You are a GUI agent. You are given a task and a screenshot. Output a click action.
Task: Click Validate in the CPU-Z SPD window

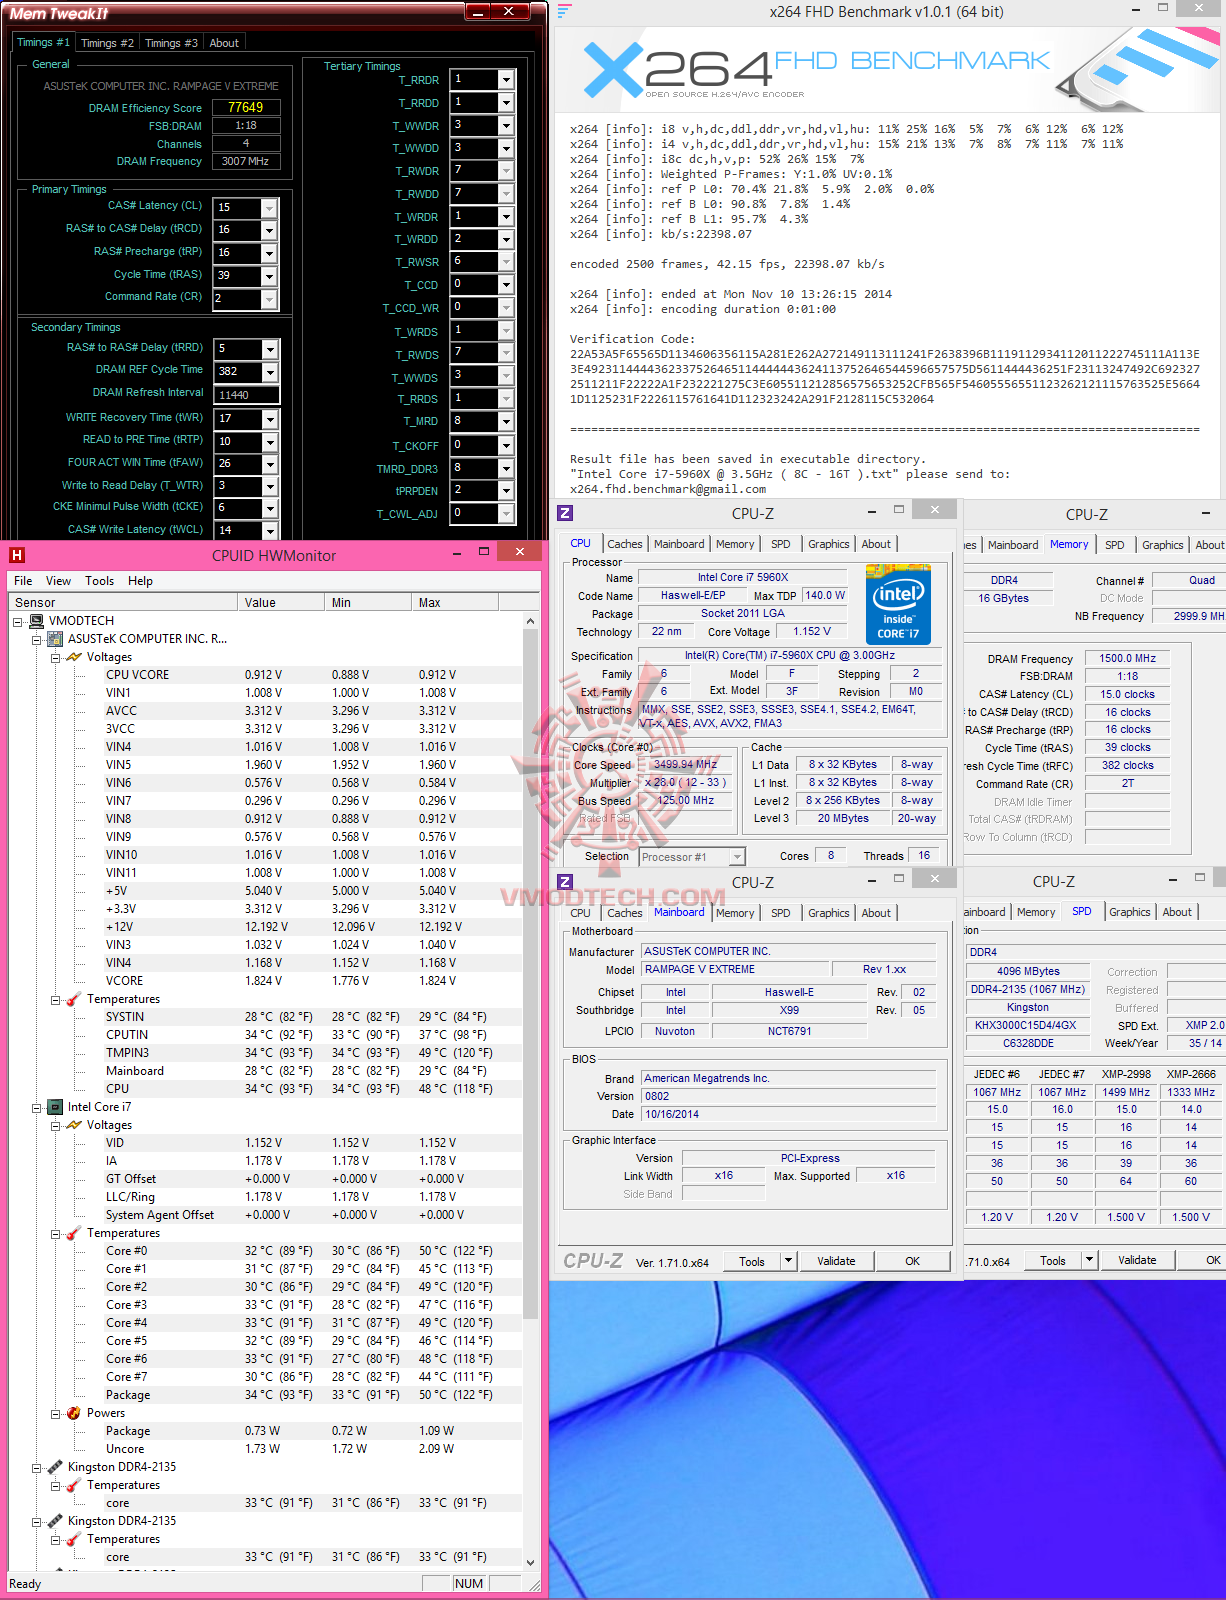point(1137,1260)
